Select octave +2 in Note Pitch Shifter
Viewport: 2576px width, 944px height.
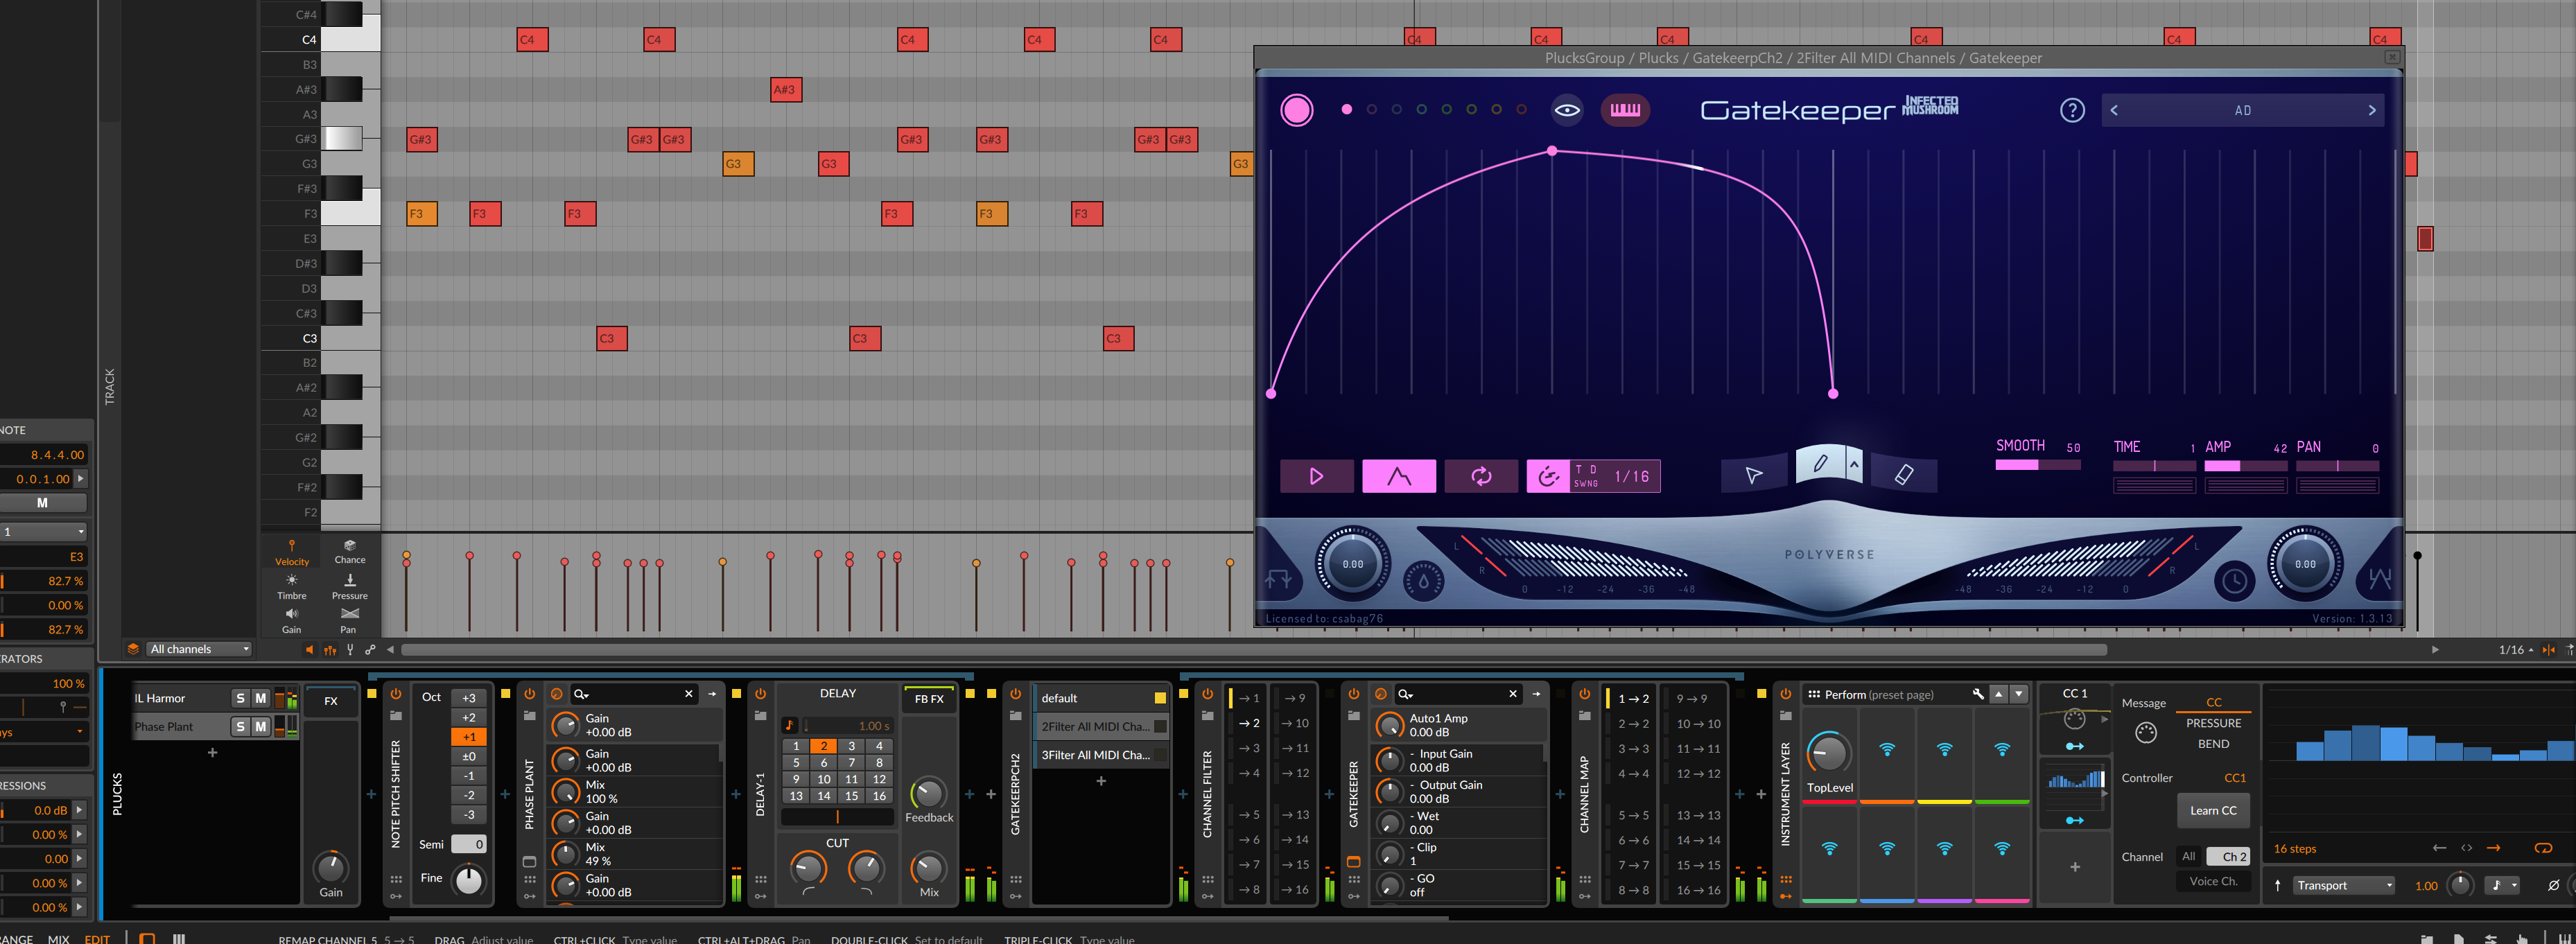[469, 717]
